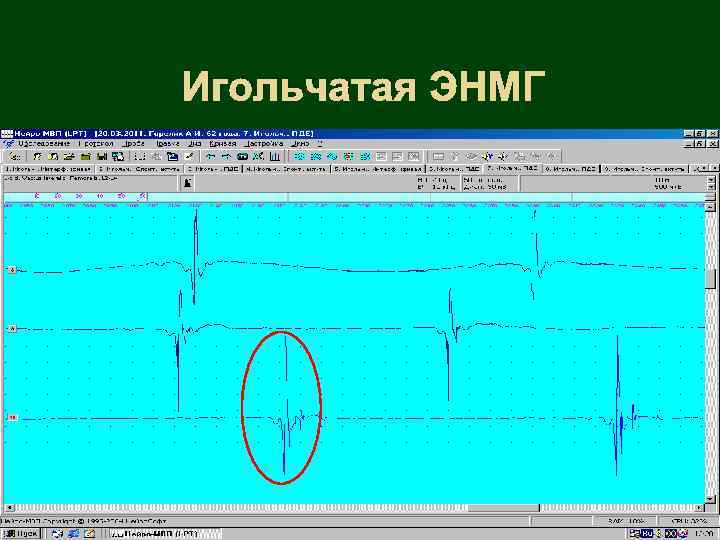
Task: Open the Обследование menu
Action: (x=44, y=144)
